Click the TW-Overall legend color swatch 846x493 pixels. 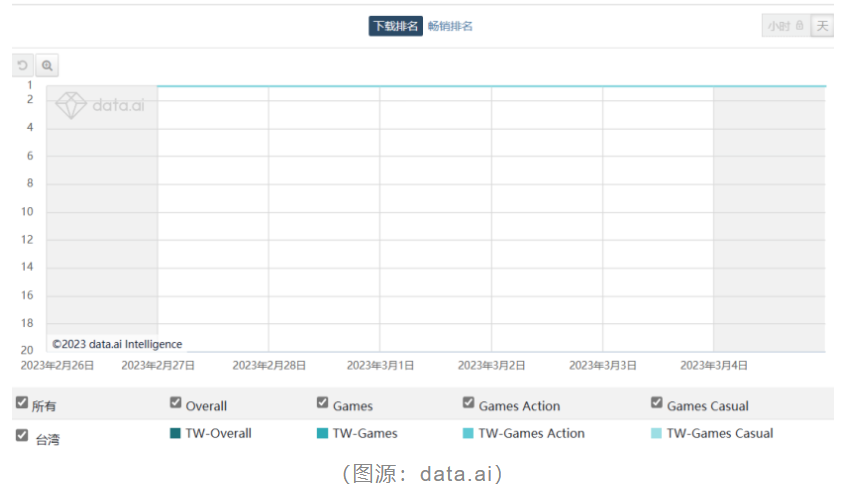pyautogui.click(x=176, y=434)
